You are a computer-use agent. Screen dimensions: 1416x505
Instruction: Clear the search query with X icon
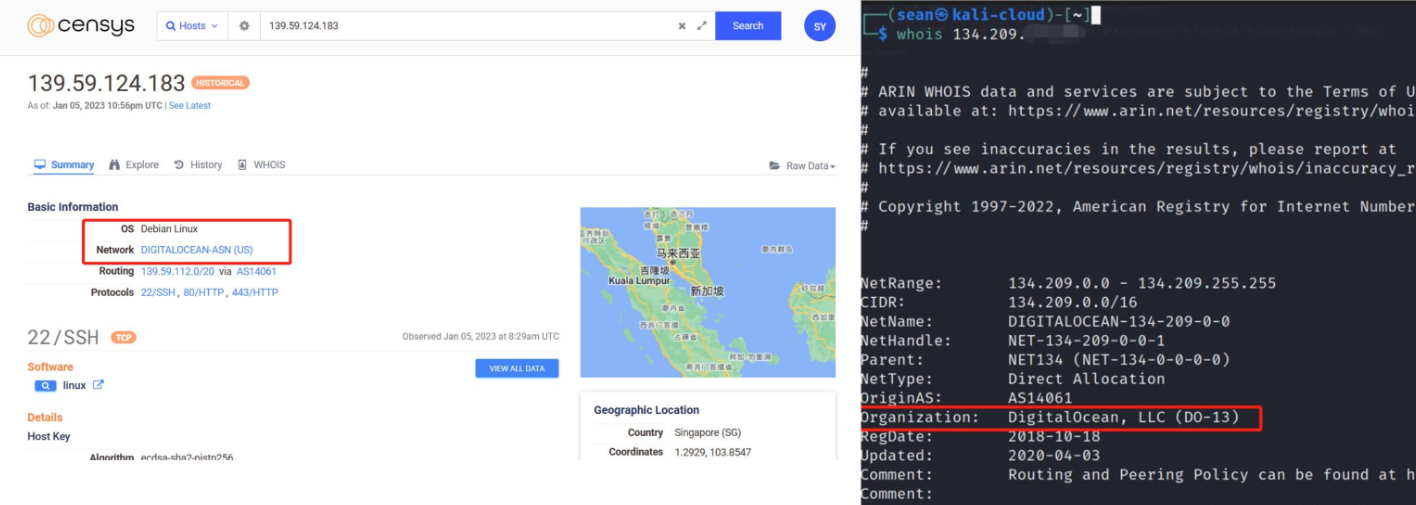(682, 26)
